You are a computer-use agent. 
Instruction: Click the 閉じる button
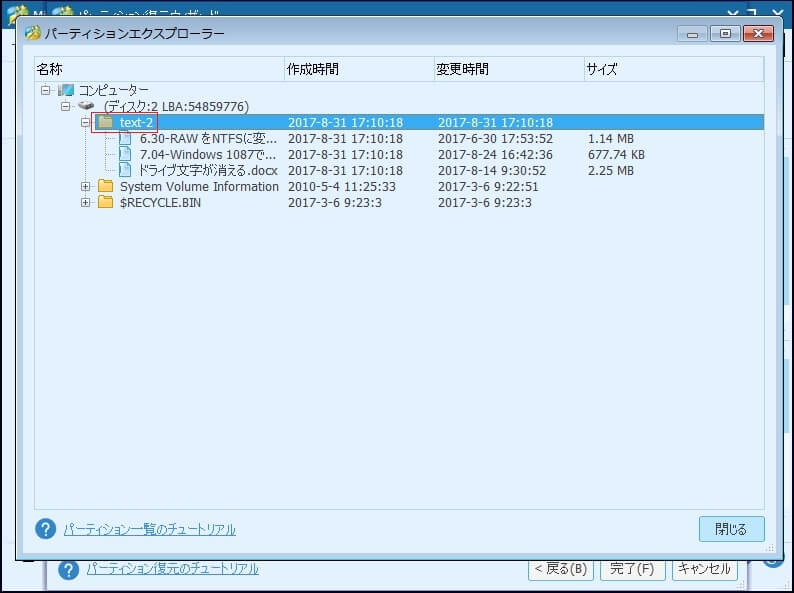(731, 529)
